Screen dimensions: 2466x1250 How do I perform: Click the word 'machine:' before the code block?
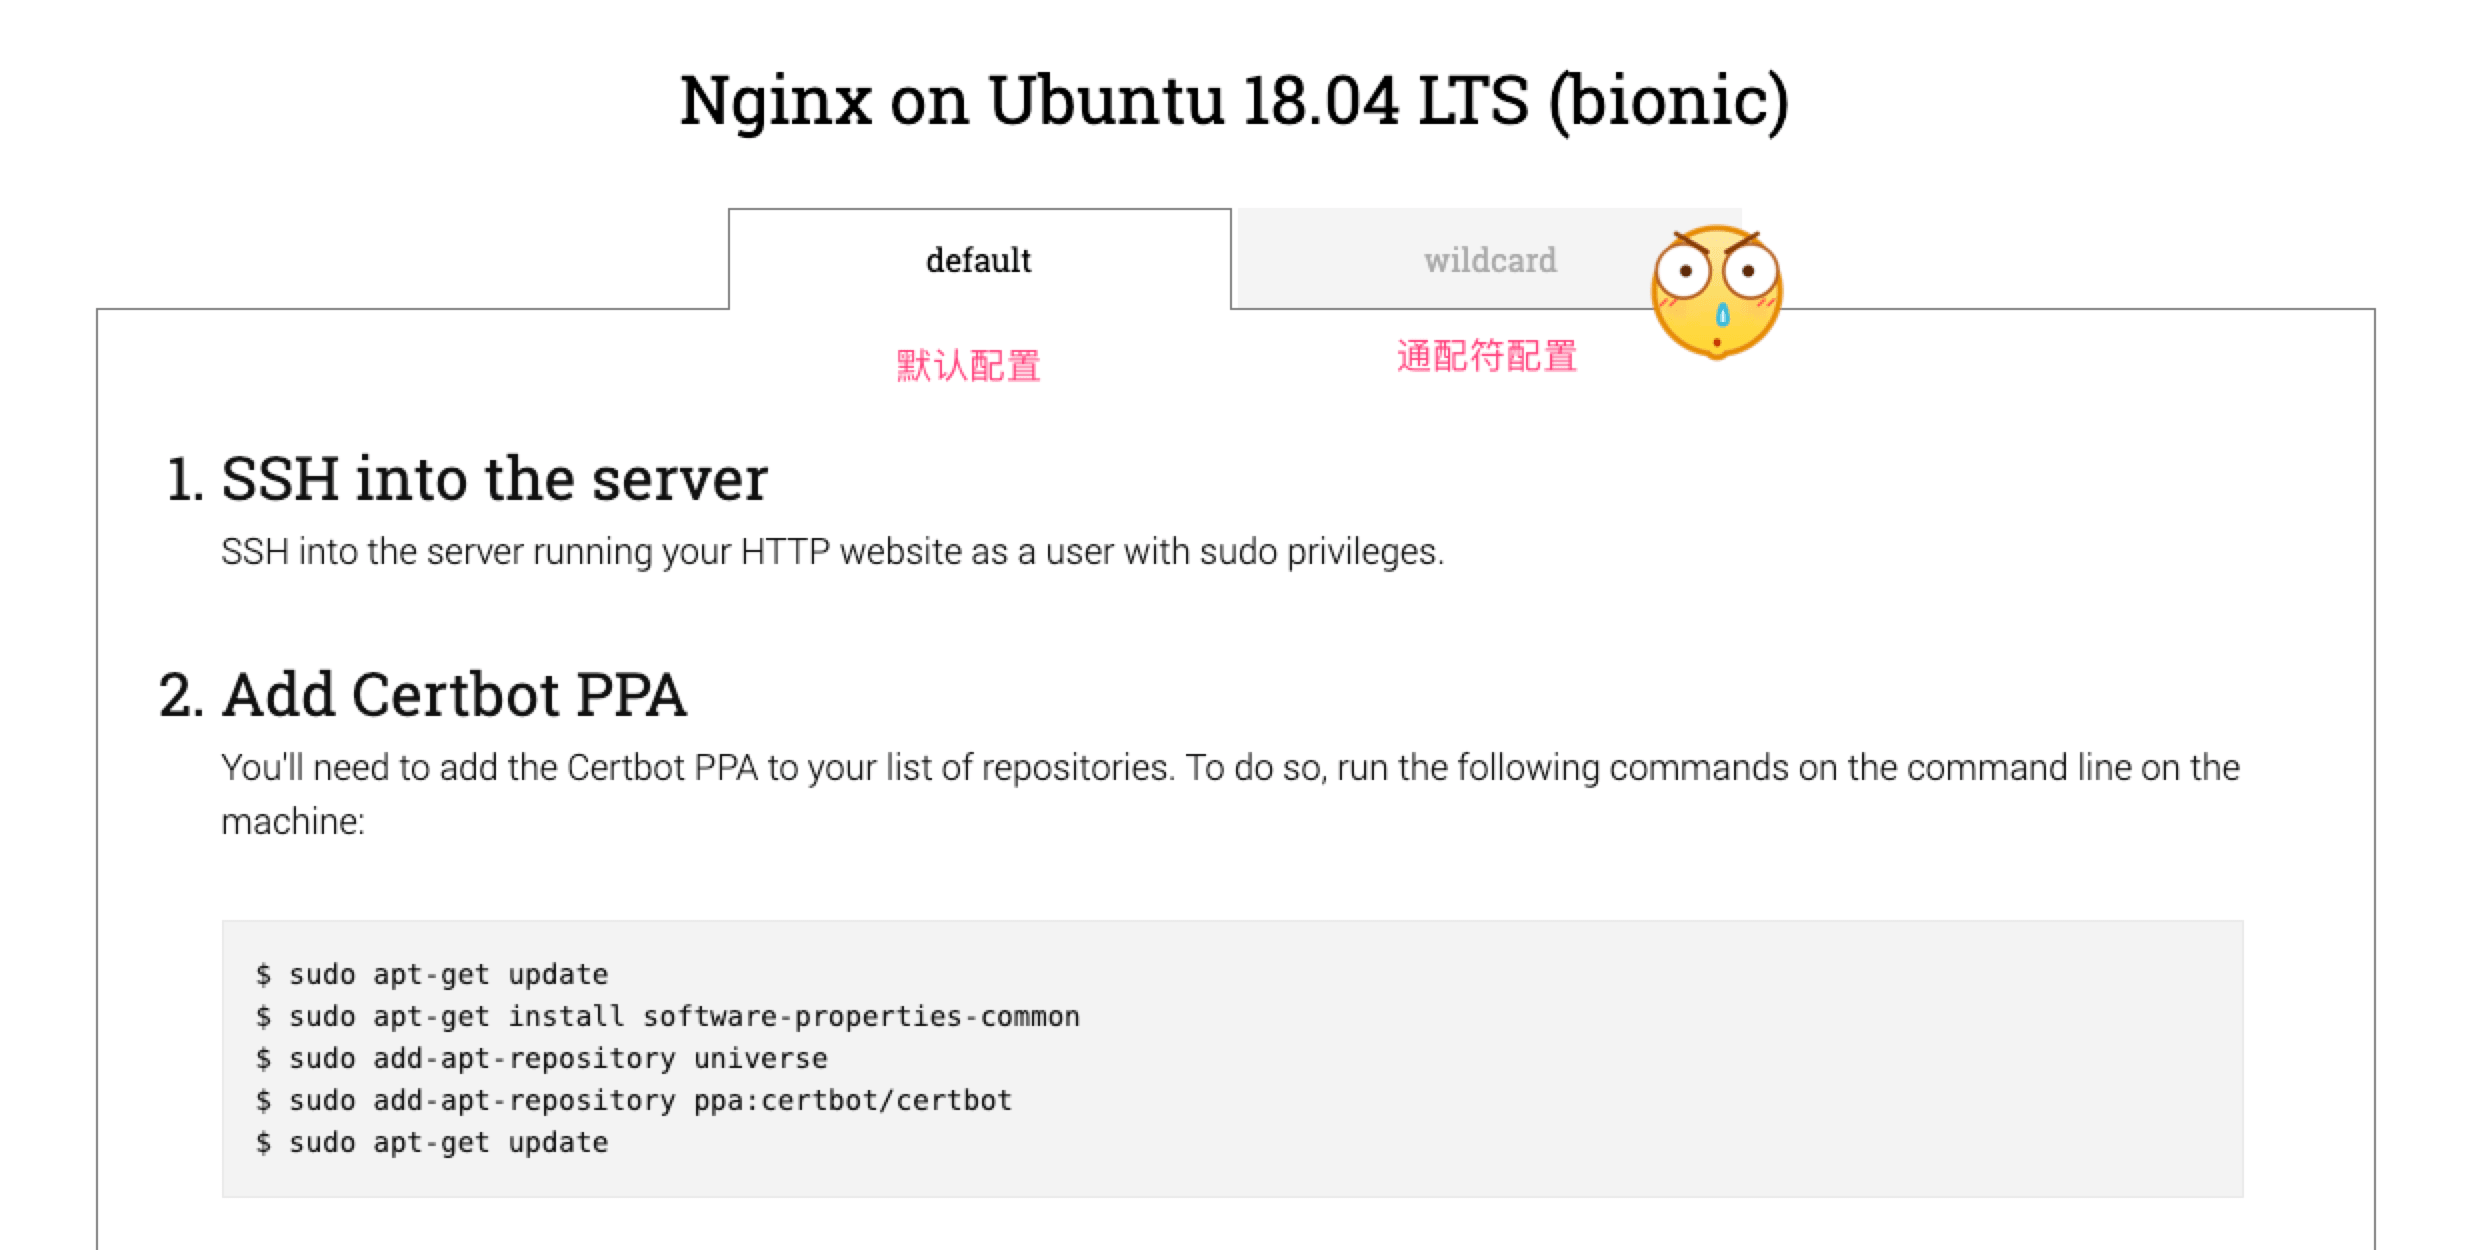293,822
